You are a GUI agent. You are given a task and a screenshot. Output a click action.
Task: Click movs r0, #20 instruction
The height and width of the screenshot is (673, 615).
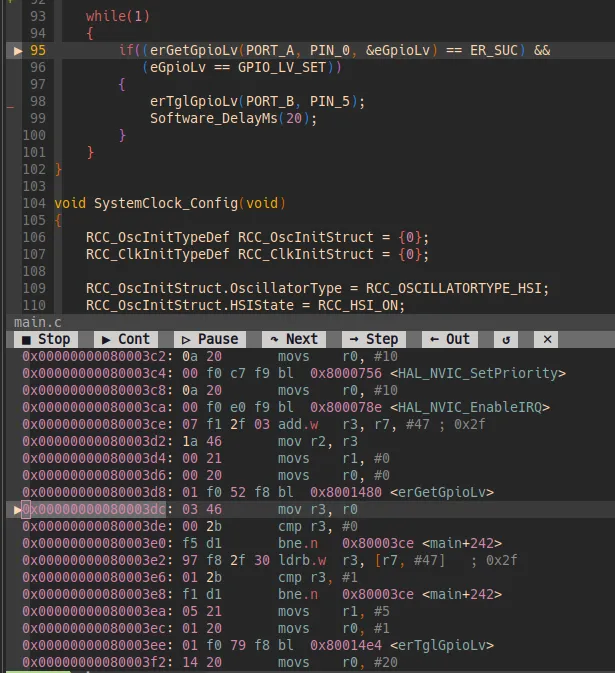338,662
